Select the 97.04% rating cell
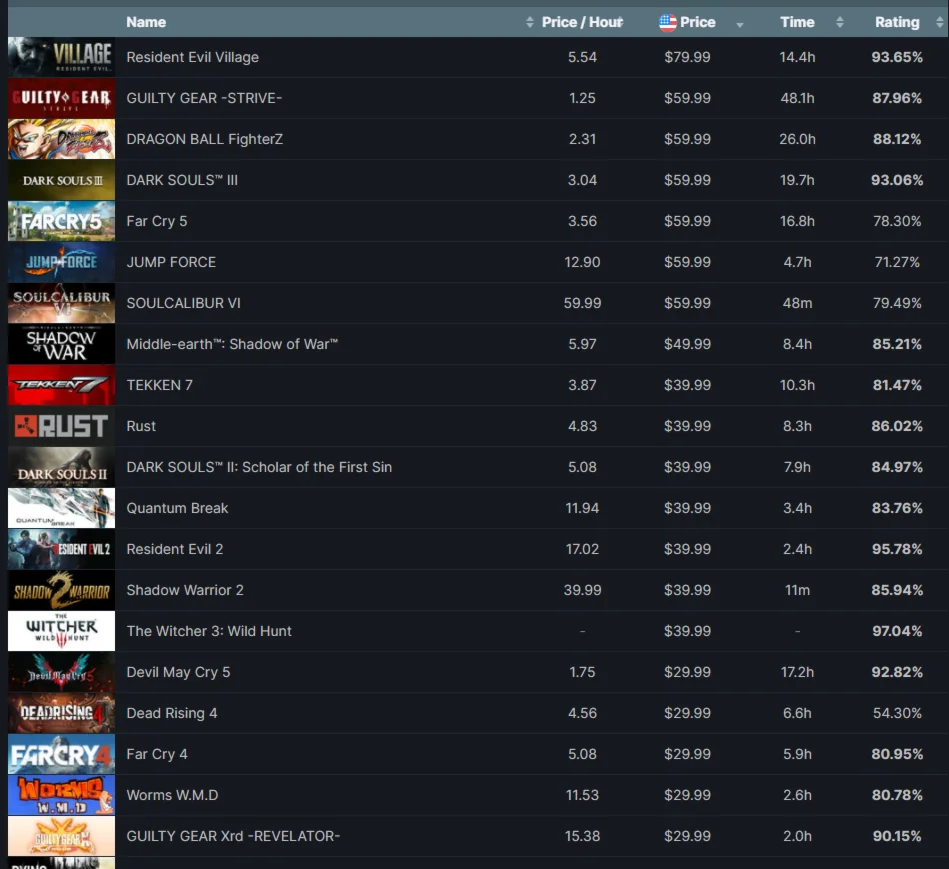 pos(896,631)
